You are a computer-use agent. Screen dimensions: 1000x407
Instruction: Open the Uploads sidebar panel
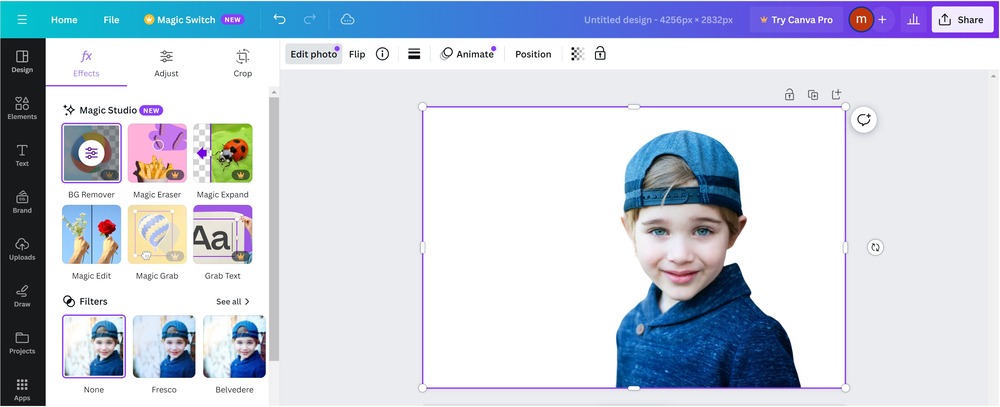22,248
